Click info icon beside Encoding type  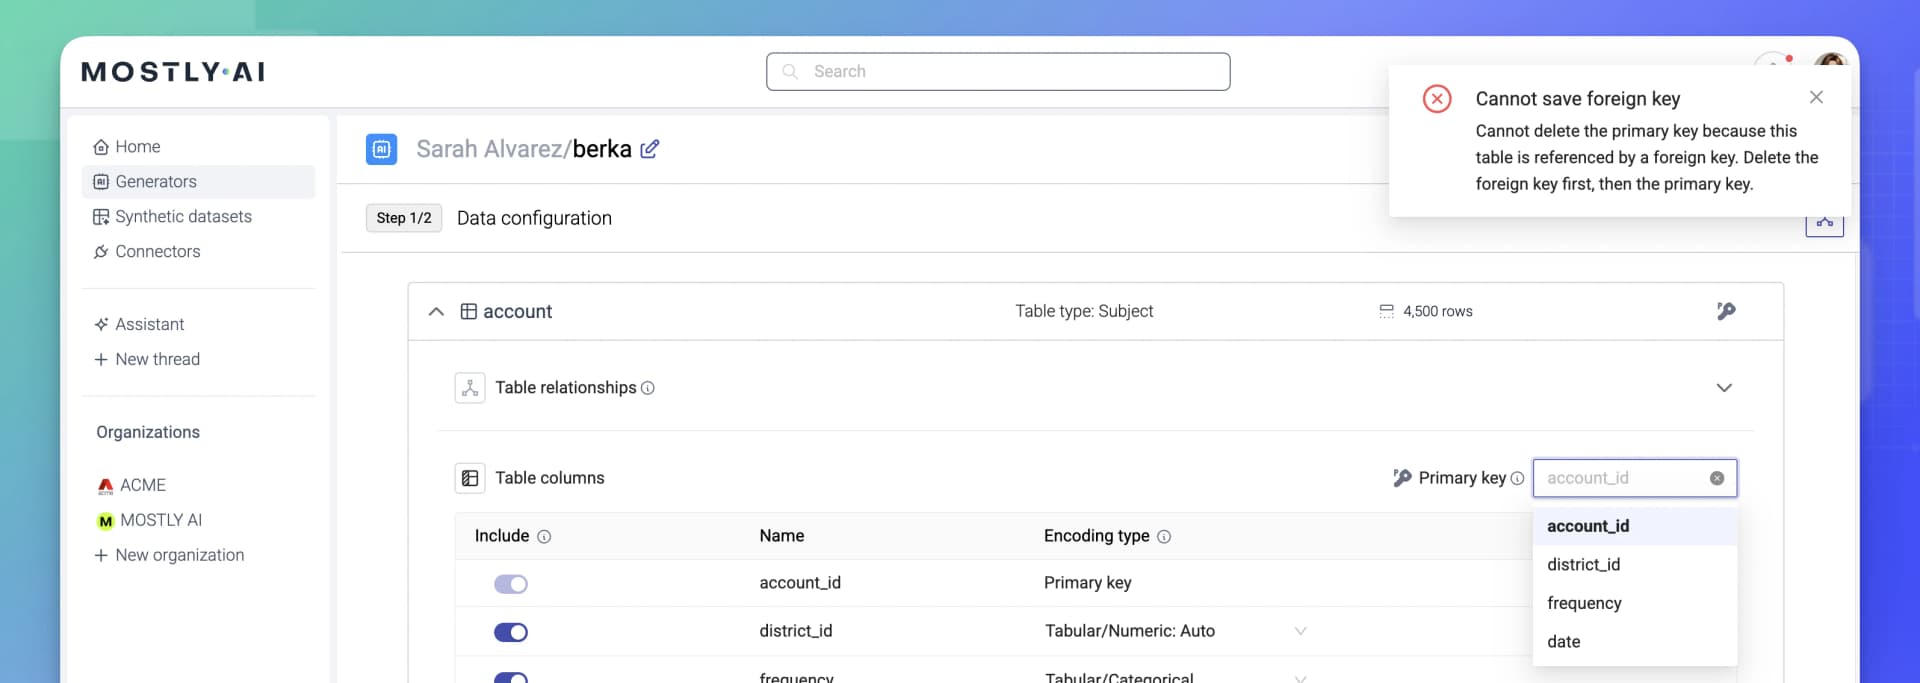1164,537
